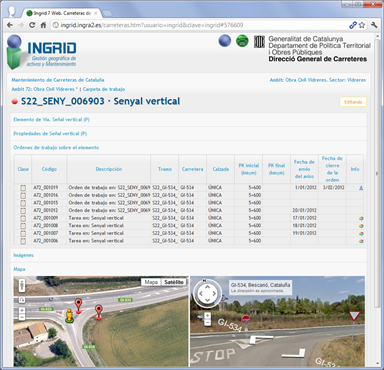Collapse the Imágenes section
This screenshot has width=384, height=370.
coord(24,255)
